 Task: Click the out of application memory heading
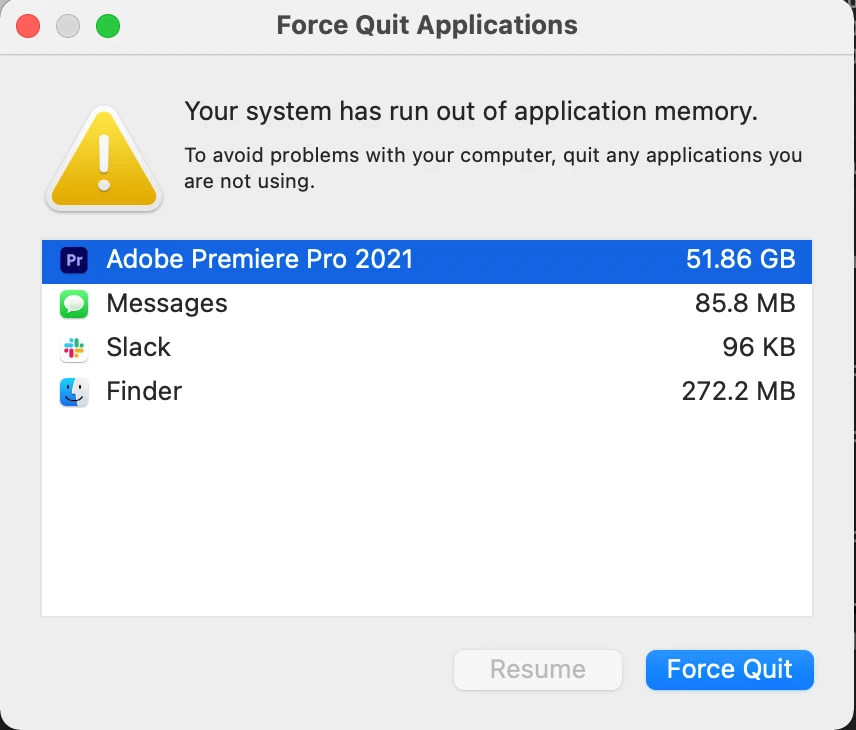click(471, 112)
